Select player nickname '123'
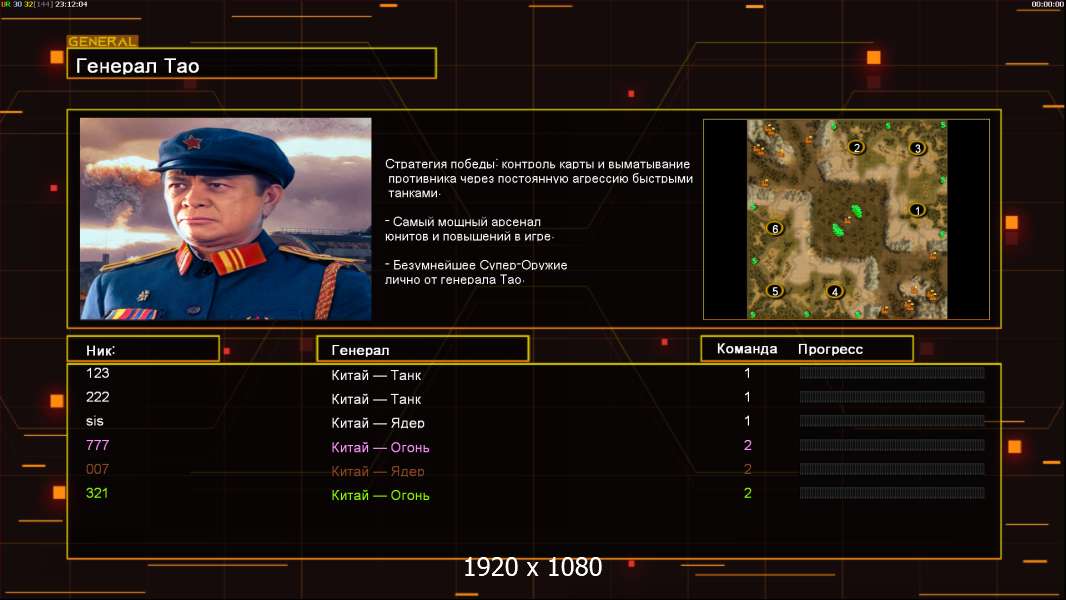The width and height of the screenshot is (1066, 600). pos(98,373)
